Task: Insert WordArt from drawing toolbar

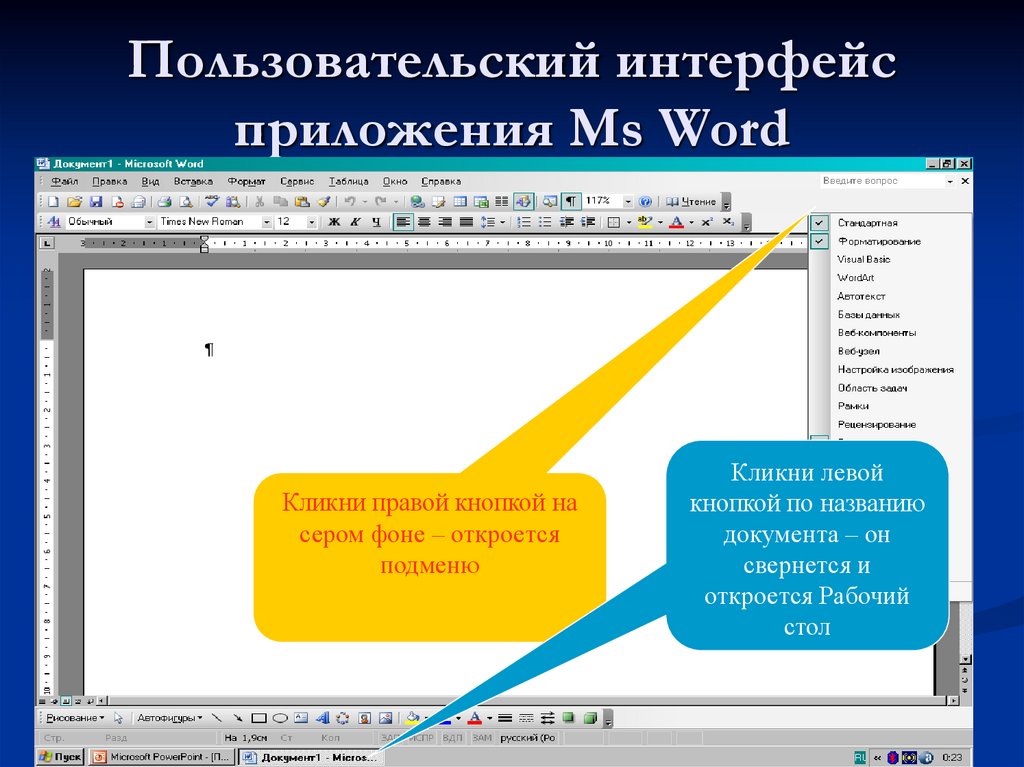Action: click(322, 718)
